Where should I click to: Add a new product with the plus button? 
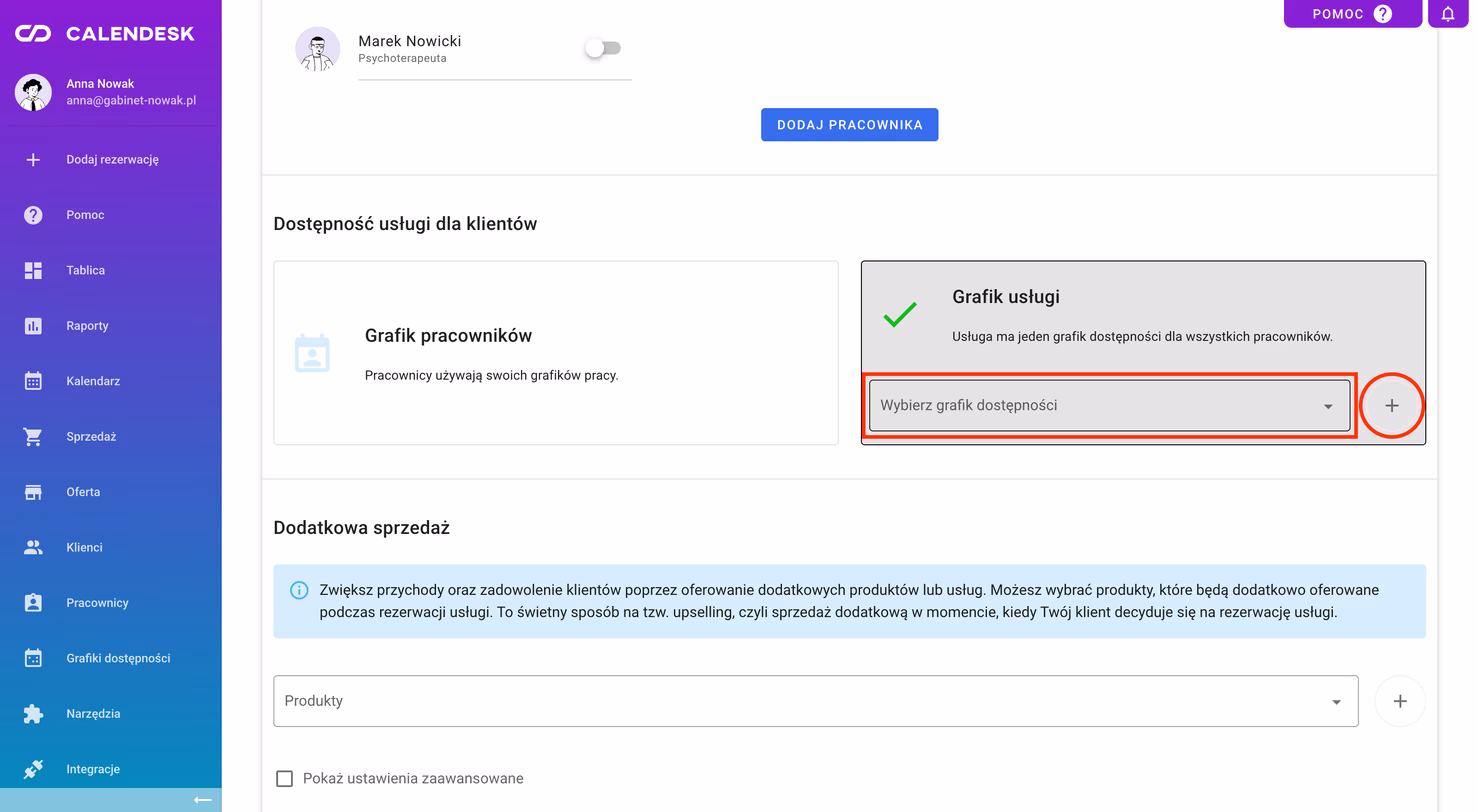point(1400,701)
